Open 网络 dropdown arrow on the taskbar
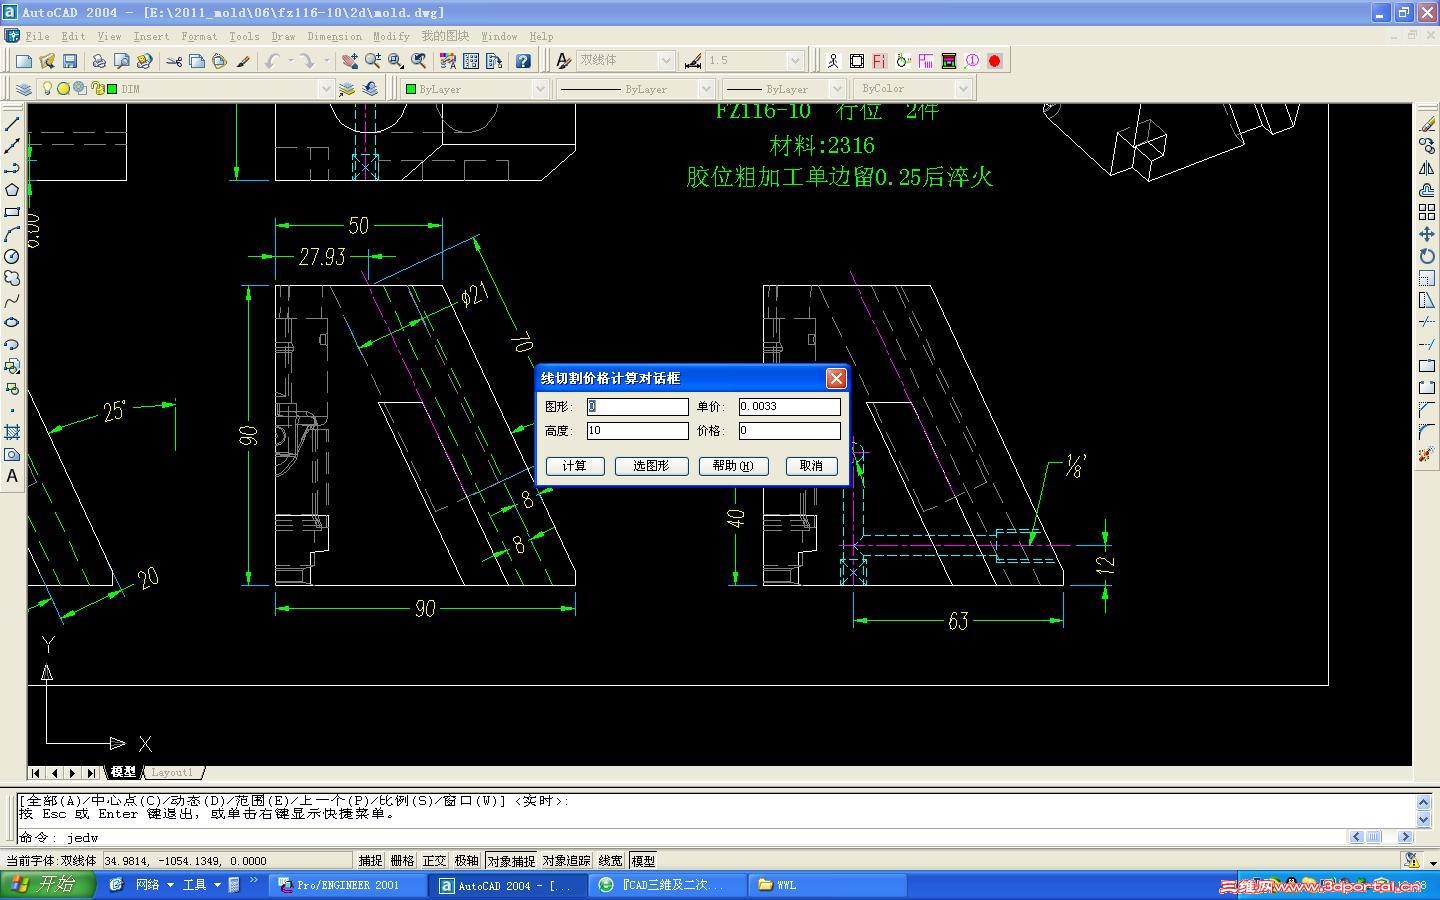The width and height of the screenshot is (1440, 900). 170,885
